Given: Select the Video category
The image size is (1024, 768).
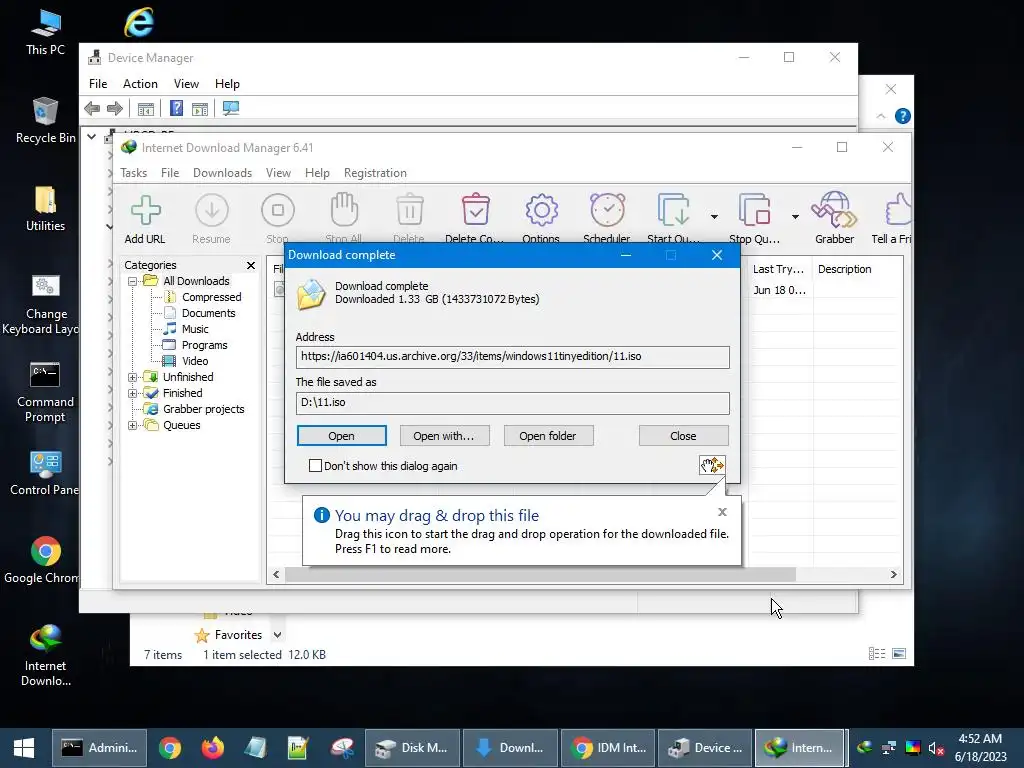Looking at the screenshot, I should (x=195, y=361).
